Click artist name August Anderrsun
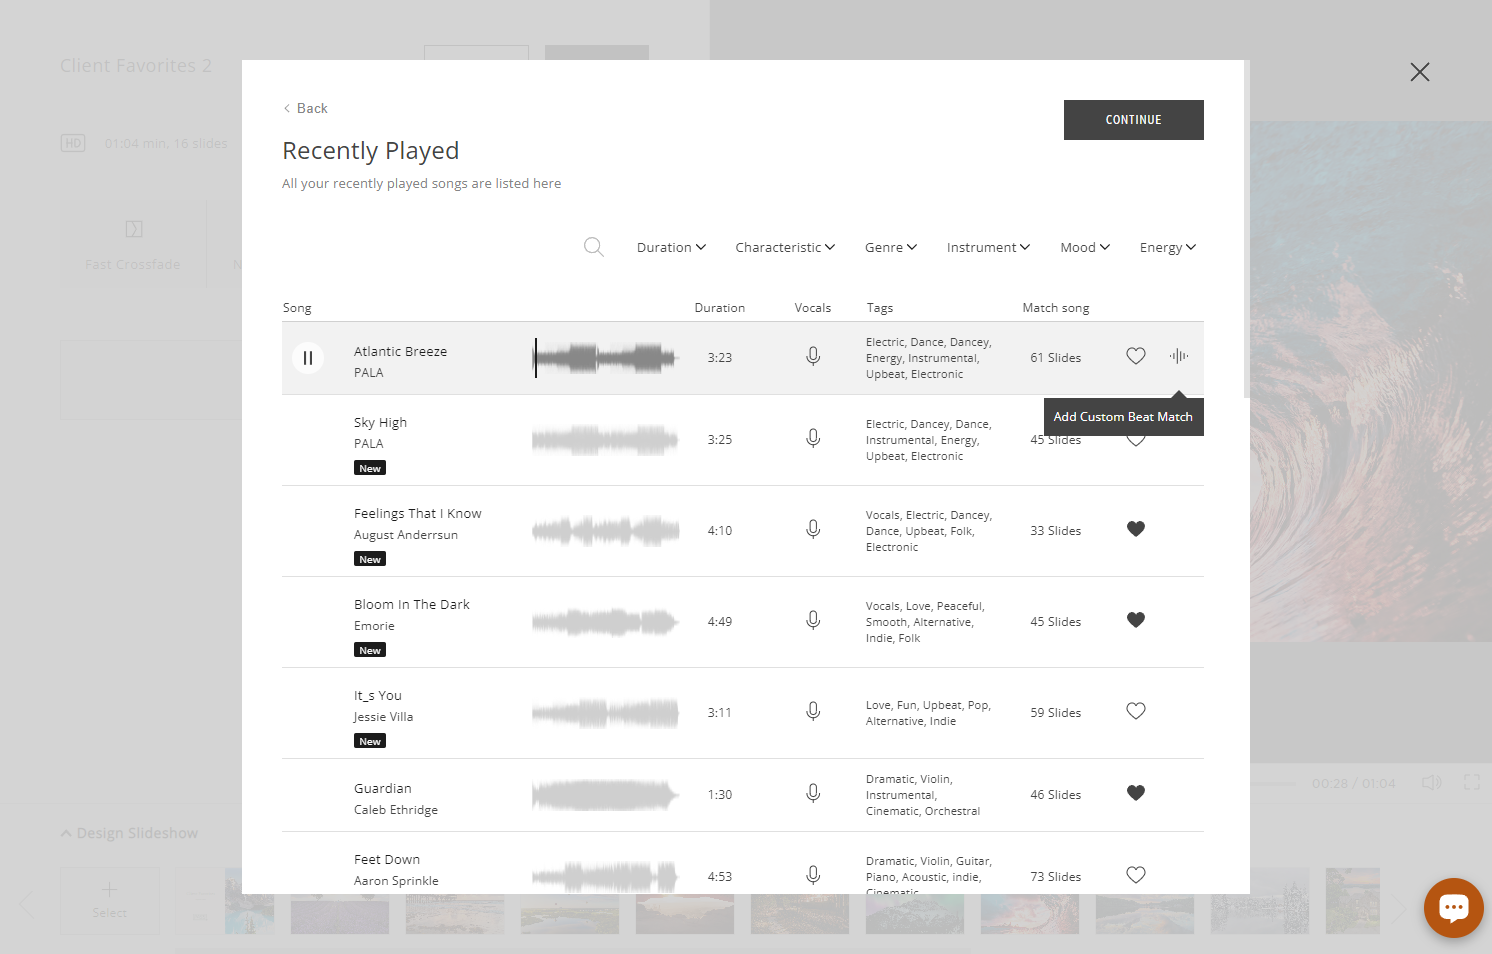The height and width of the screenshot is (954, 1492). click(x=406, y=535)
